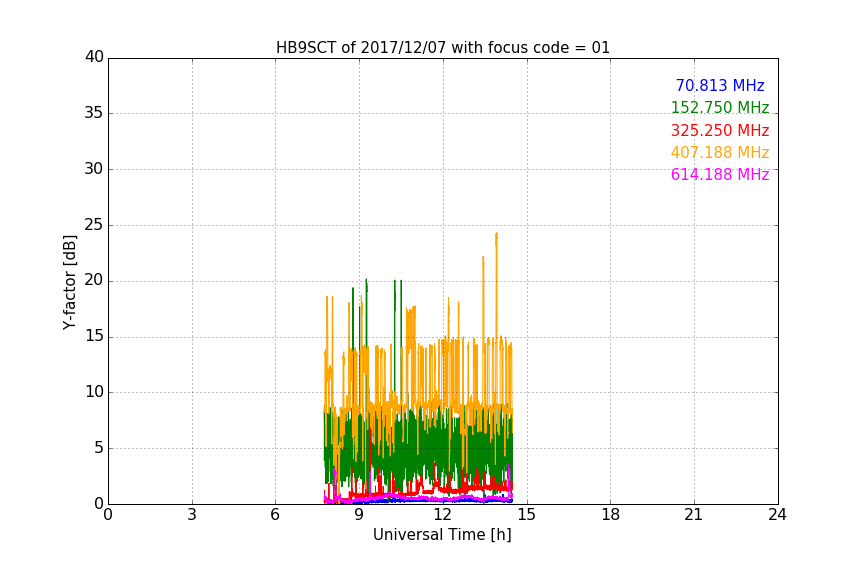864x576 pixels.
Task: Select the 407.188 MHz legend label
Action: 720,153
